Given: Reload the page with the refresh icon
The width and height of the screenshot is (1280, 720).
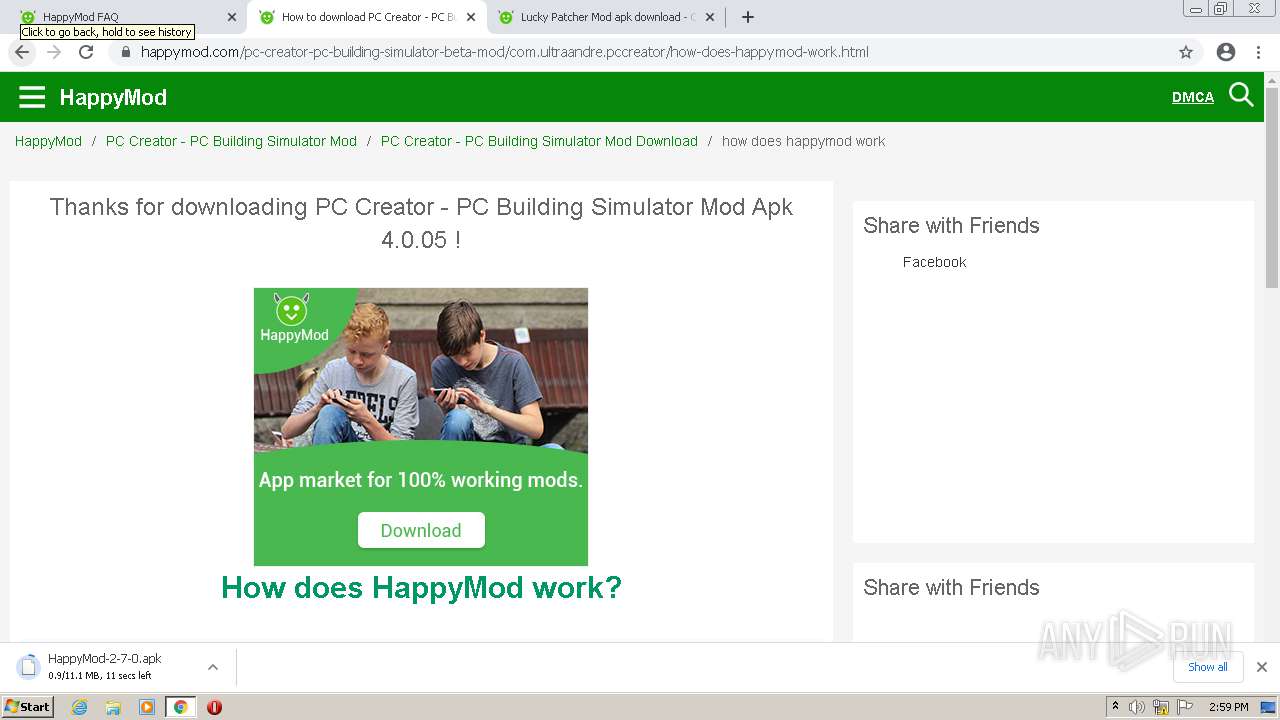Looking at the screenshot, I should click(x=86, y=52).
